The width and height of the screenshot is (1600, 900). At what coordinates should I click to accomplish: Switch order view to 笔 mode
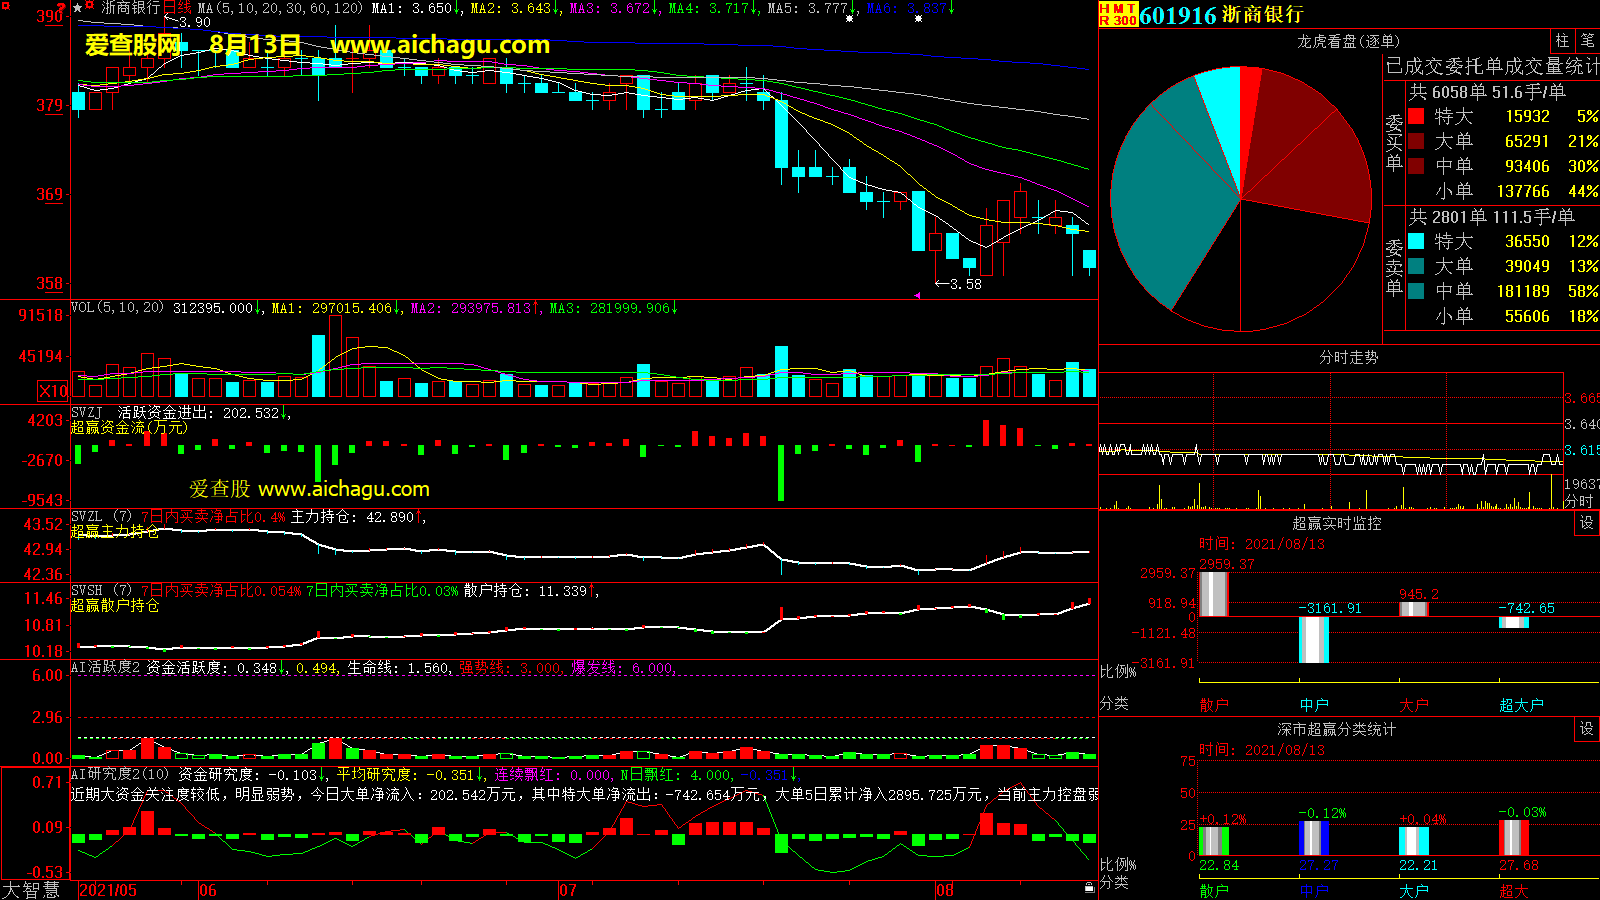click(x=1587, y=41)
